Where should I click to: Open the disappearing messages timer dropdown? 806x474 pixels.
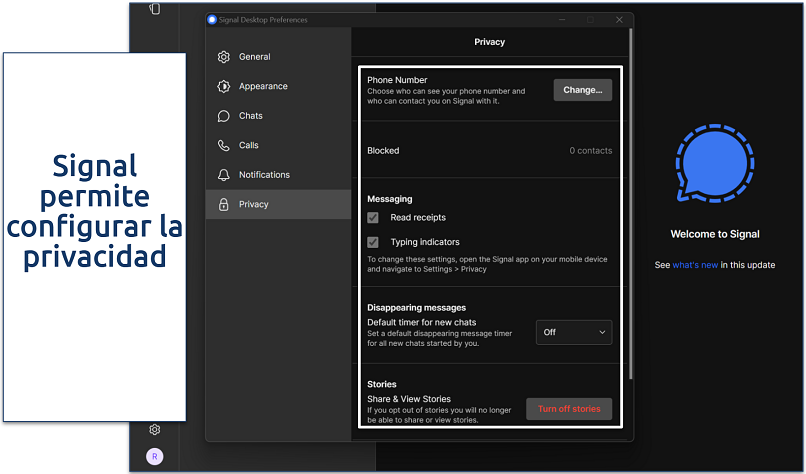(574, 332)
